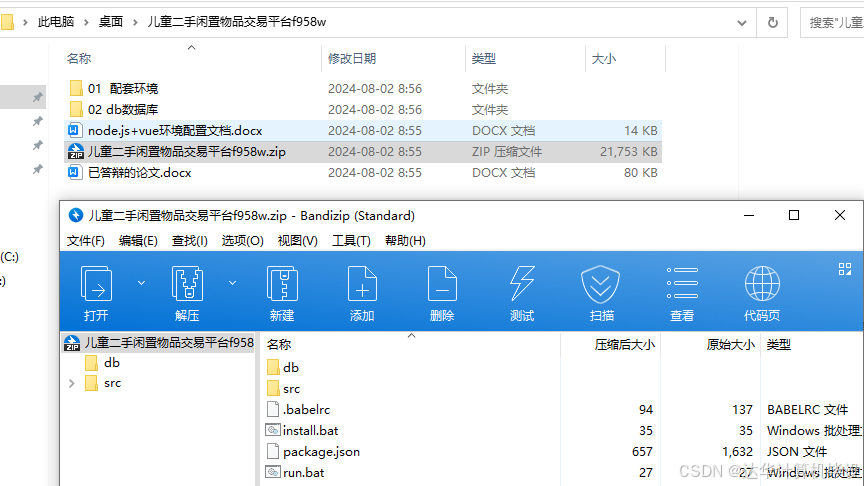Click the Open (打开) toolbar icon in Bandizip
864x486 pixels.
[96, 284]
